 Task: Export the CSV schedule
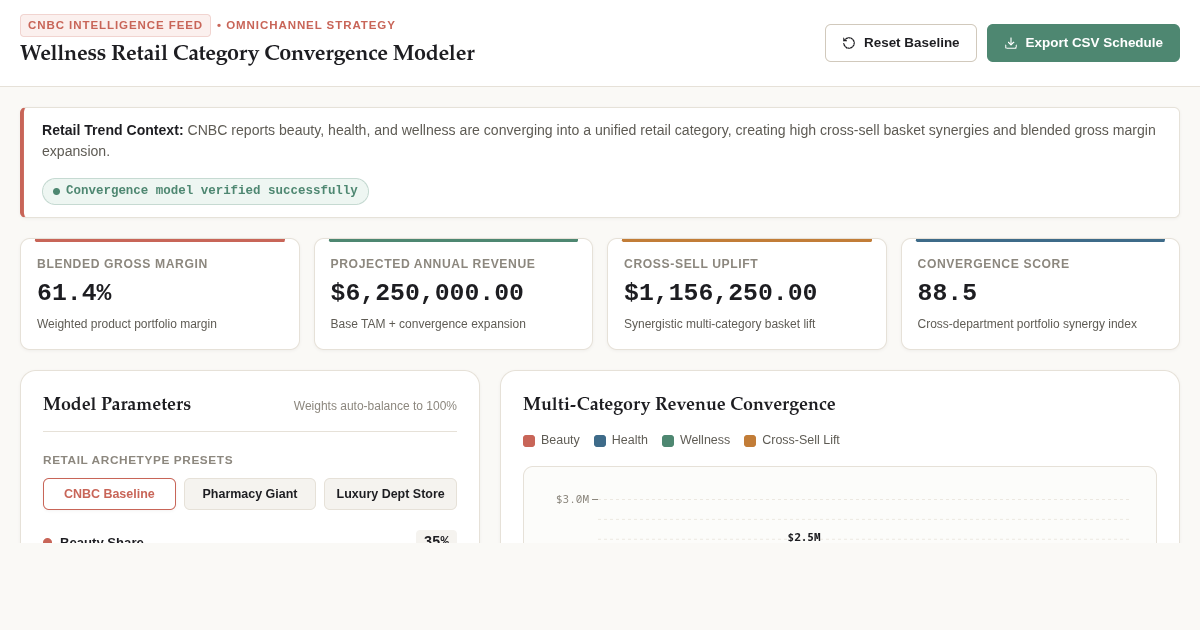coord(1083,43)
